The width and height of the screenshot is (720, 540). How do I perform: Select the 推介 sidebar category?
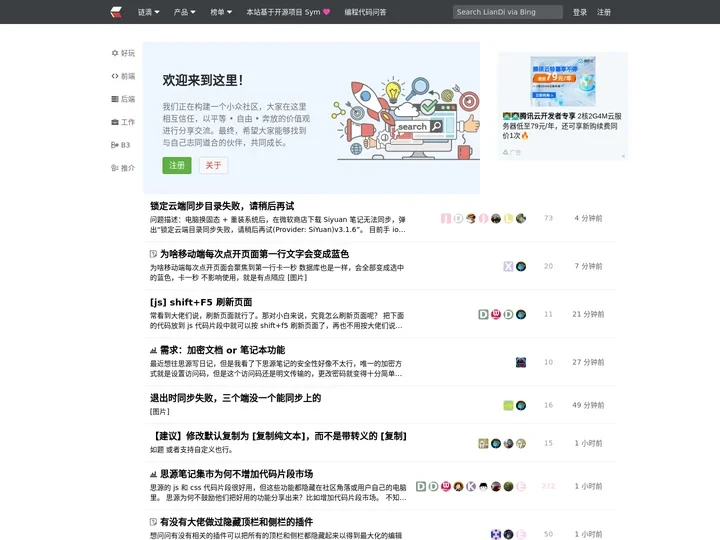123,168
